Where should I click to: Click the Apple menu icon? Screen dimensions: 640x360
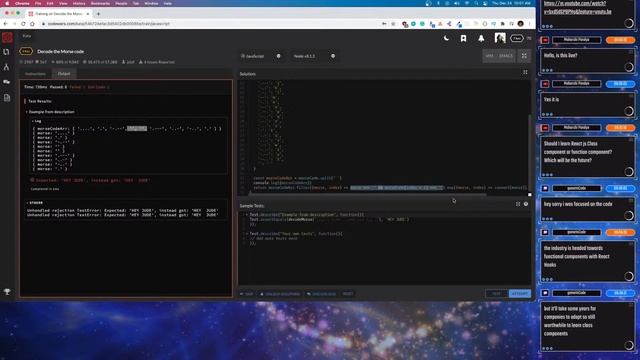click(7, 3)
